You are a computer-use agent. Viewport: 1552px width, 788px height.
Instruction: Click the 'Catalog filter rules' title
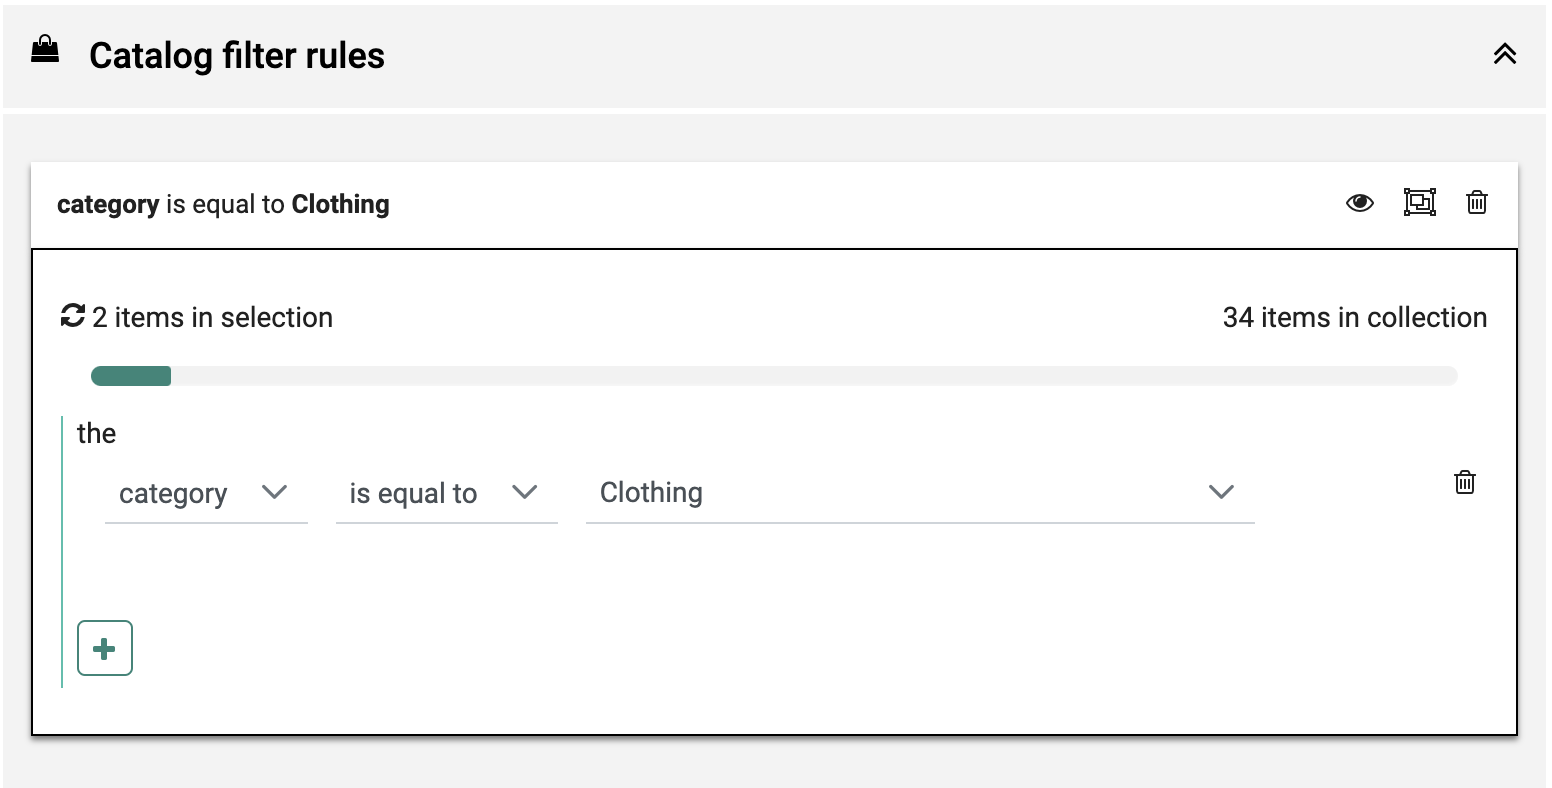pos(237,55)
